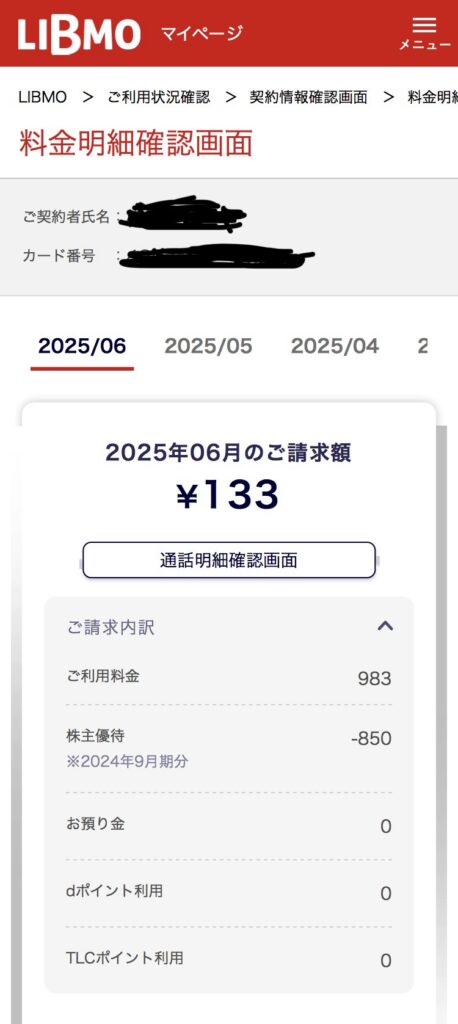
Task: Click the お預り金 row
Action: [x=229, y=825]
